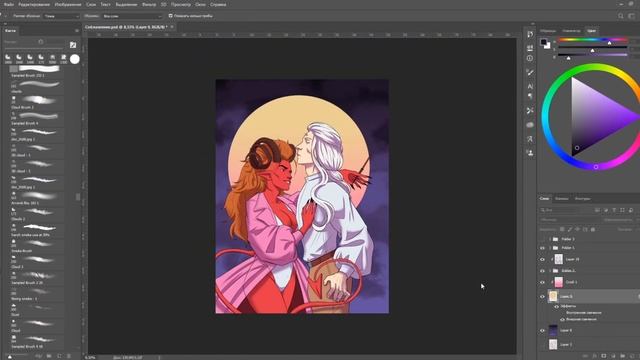Switch to the Навигатор tab
This screenshot has height=360, width=640.
click(571, 31)
